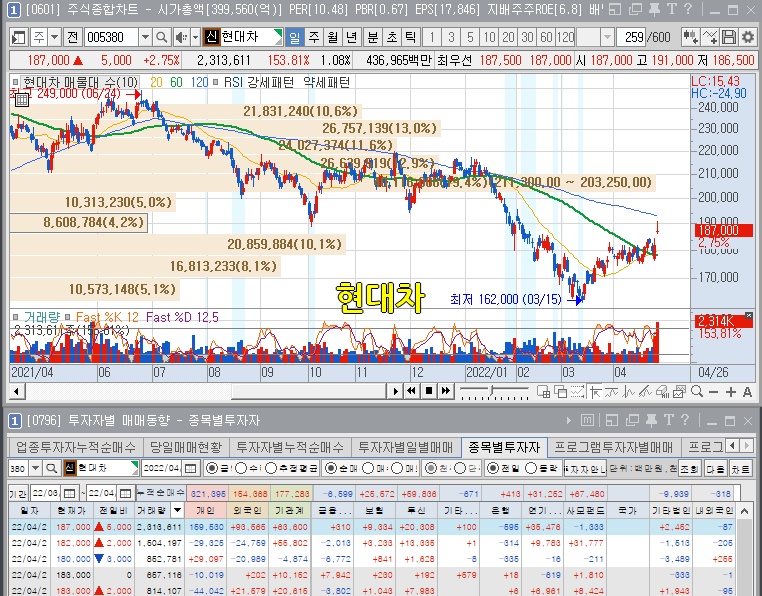Click the small grid table icon on chart
Viewport: 762px width, 596px height.
[x=22, y=100]
